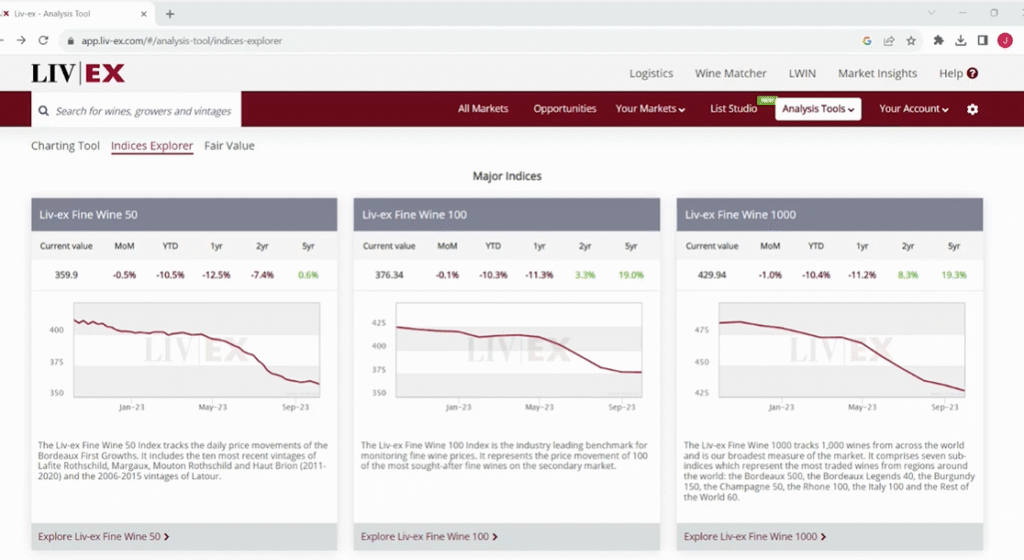This screenshot has width=1024, height=560.
Task: Open the List Studio menu item
Action: (733, 109)
